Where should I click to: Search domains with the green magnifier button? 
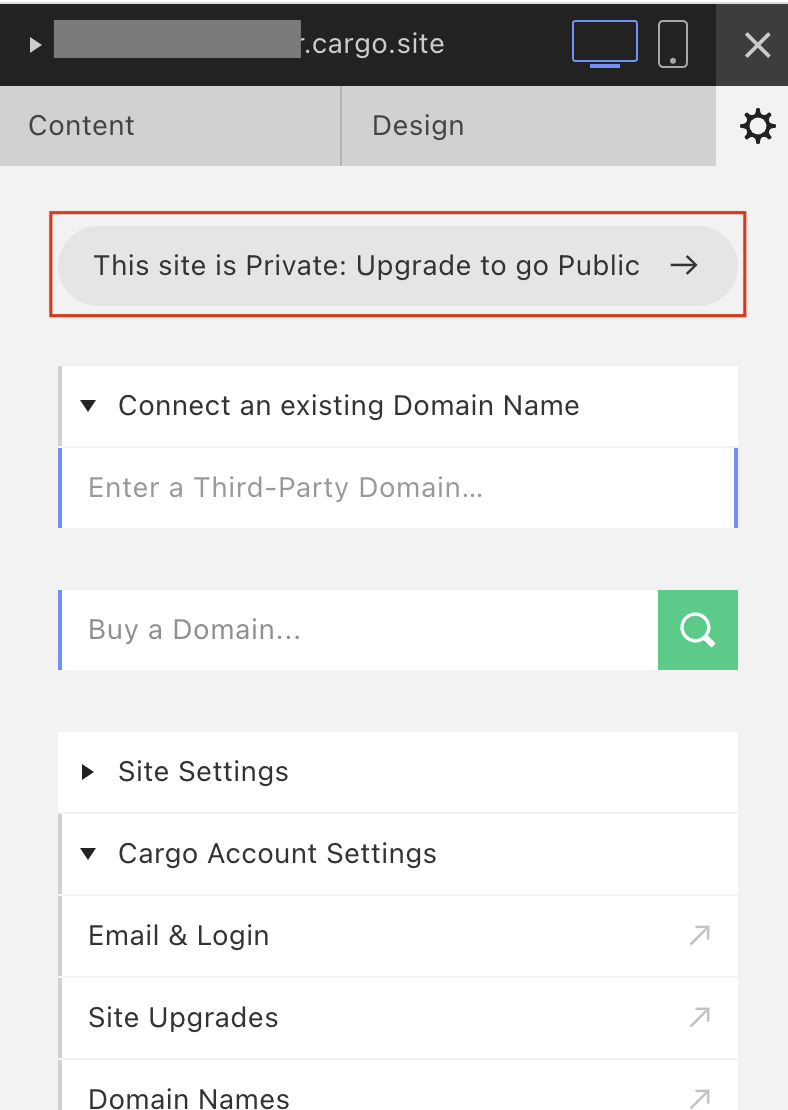tap(697, 629)
